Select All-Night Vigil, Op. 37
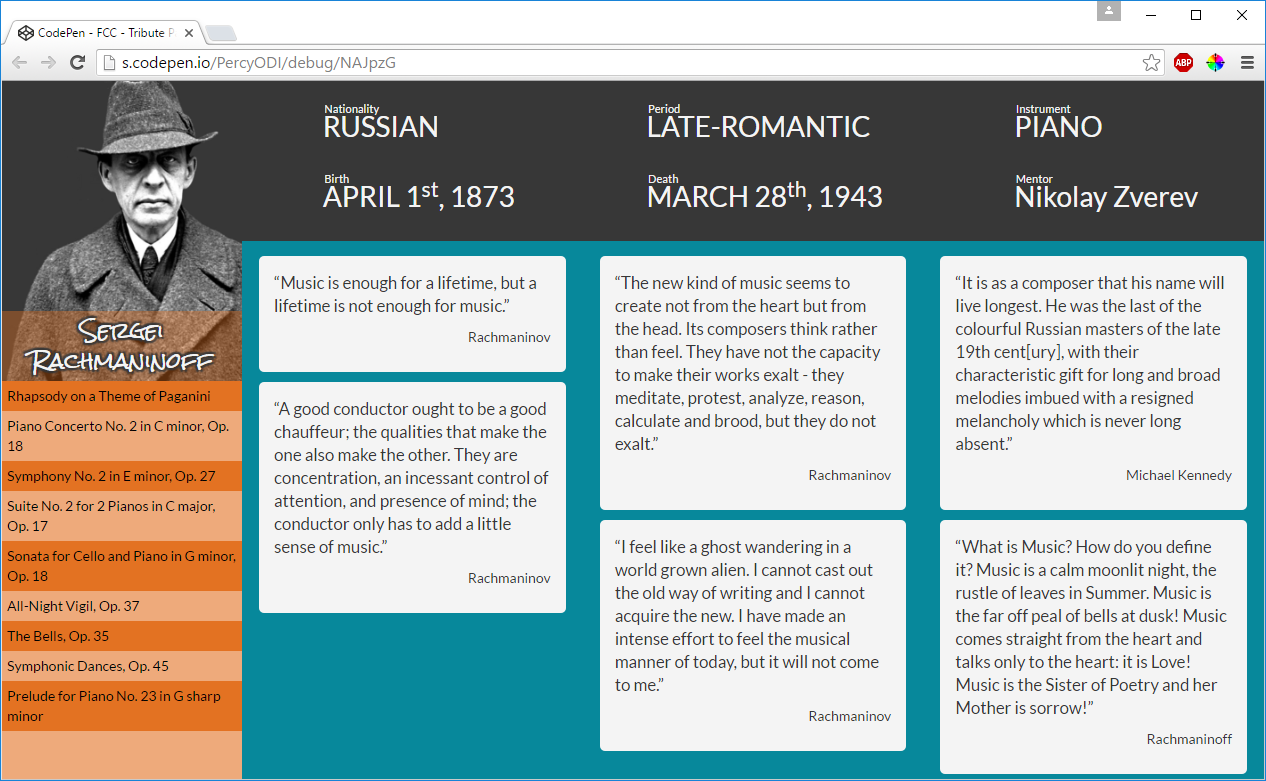 tap(122, 606)
